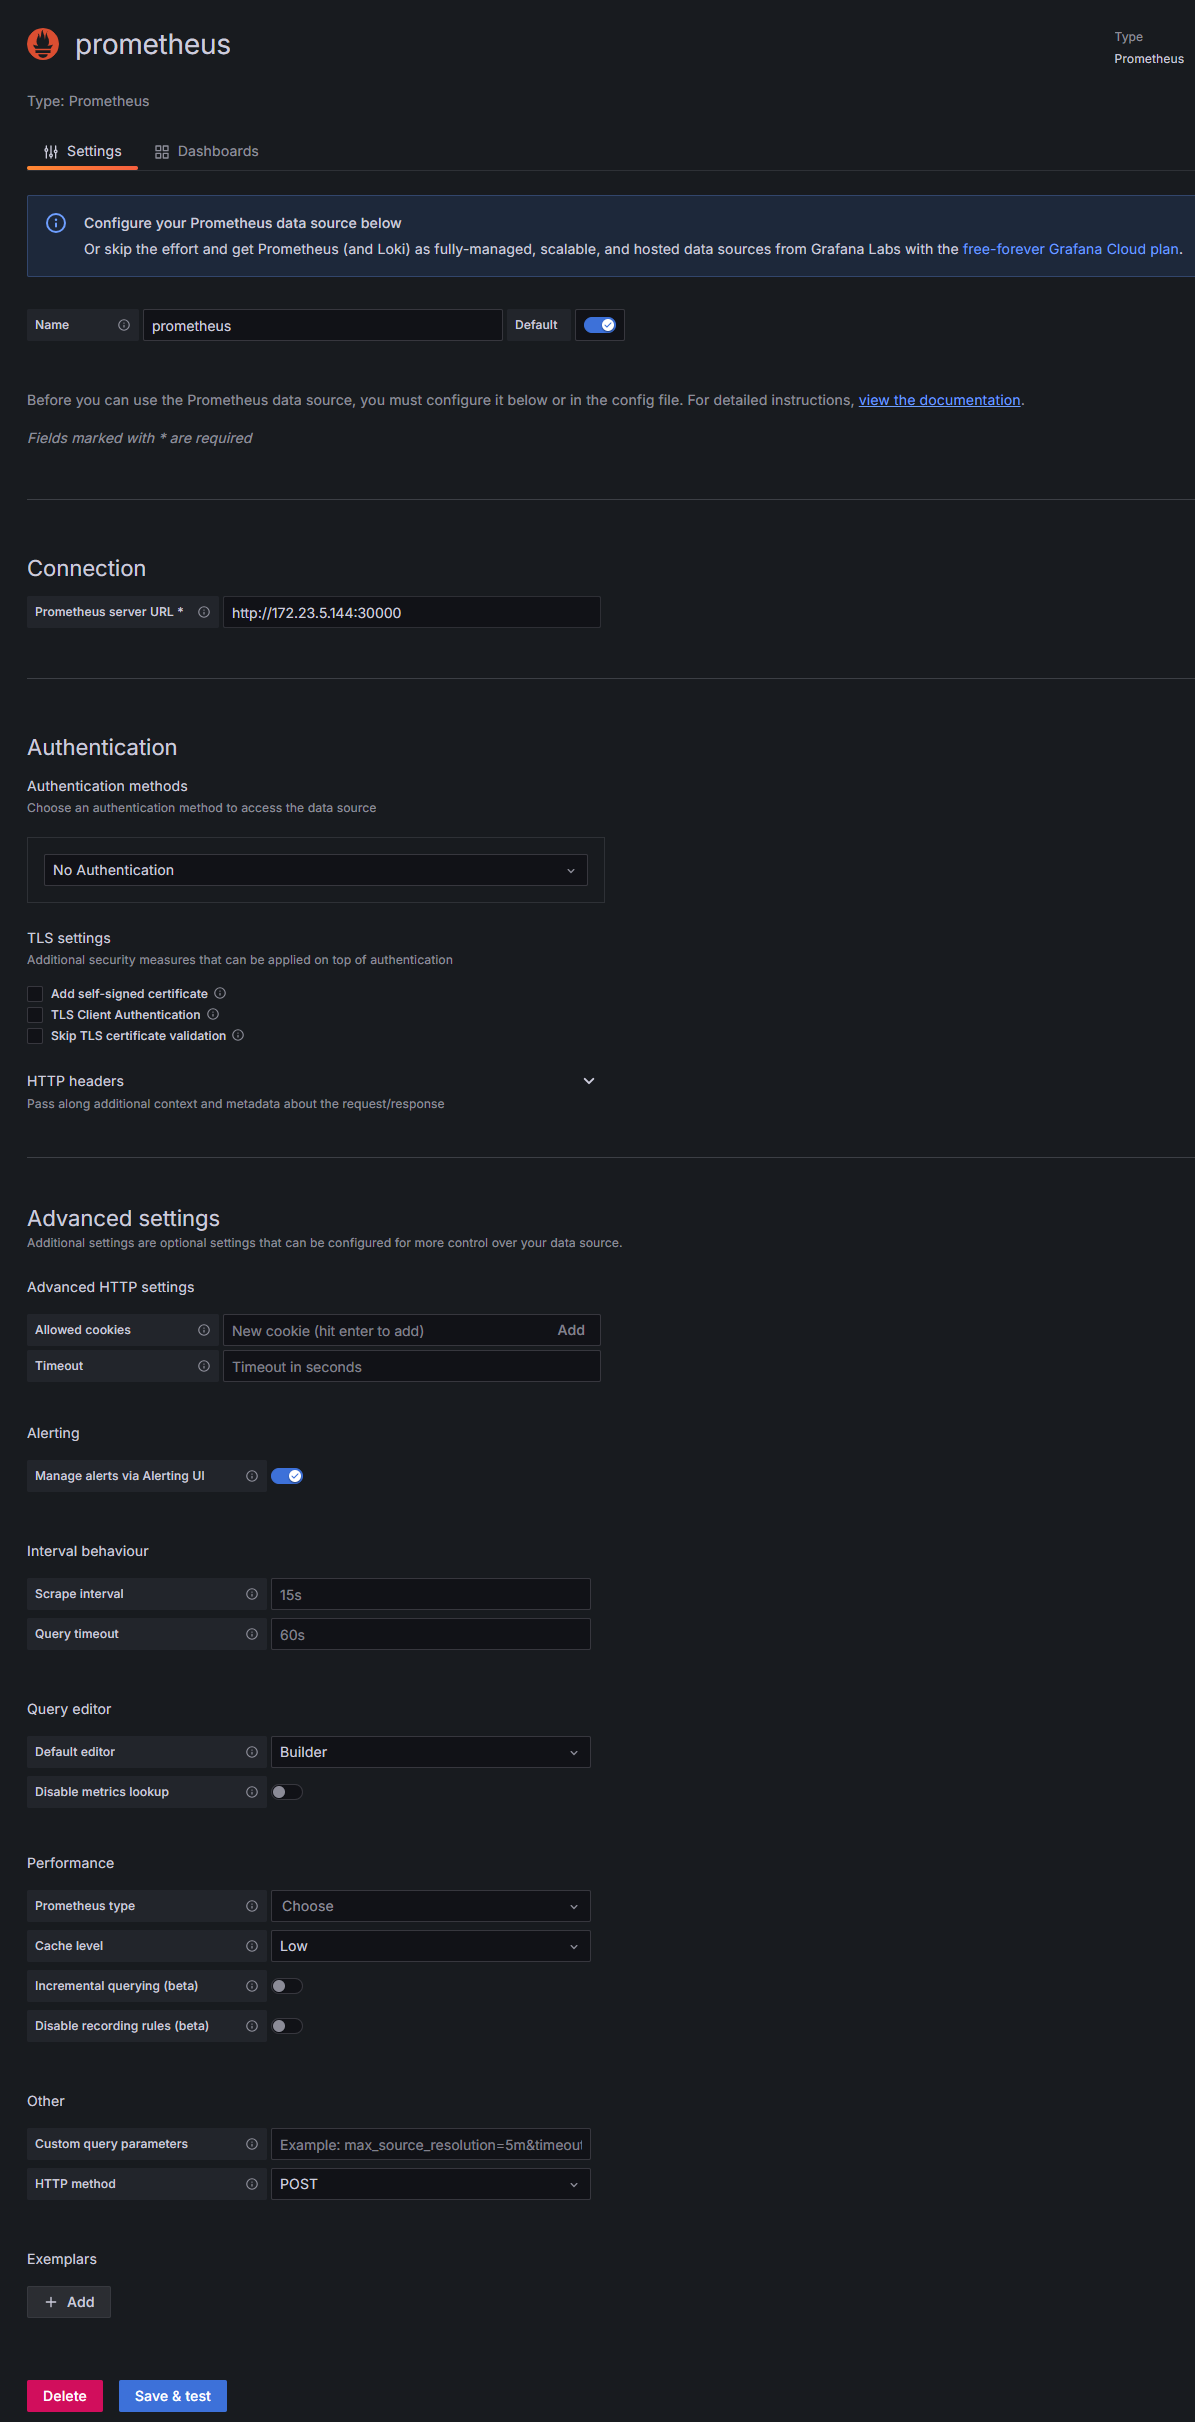Turn on Disable metrics lookup switch
This screenshot has width=1195, height=2422.
click(x=287, y=1792)
